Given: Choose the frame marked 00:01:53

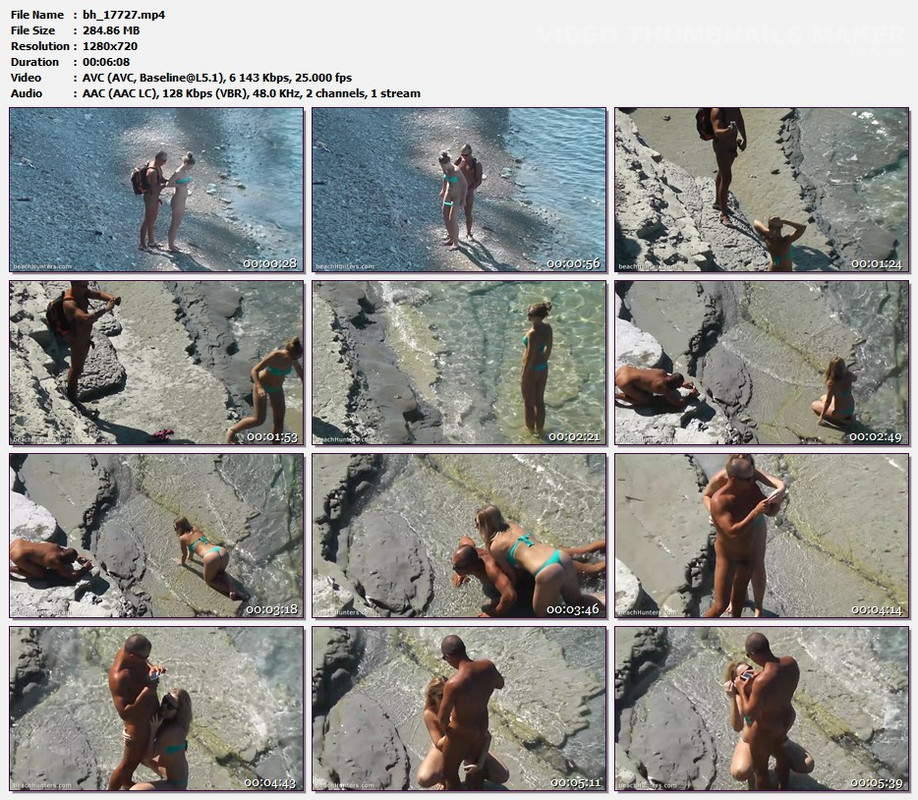Looking at the screenshot, I should tap(156, 363).
